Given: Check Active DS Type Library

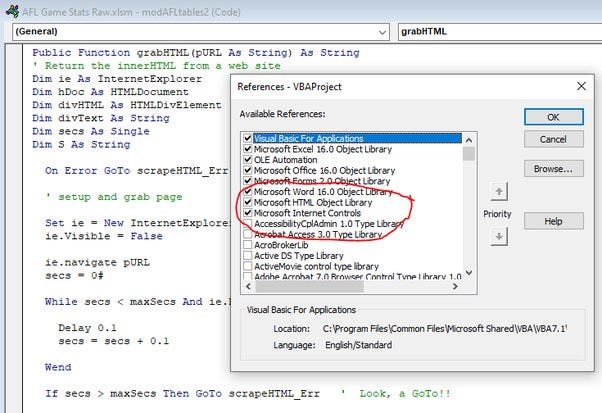Looking at the screenshot, I should coord(248,255).
